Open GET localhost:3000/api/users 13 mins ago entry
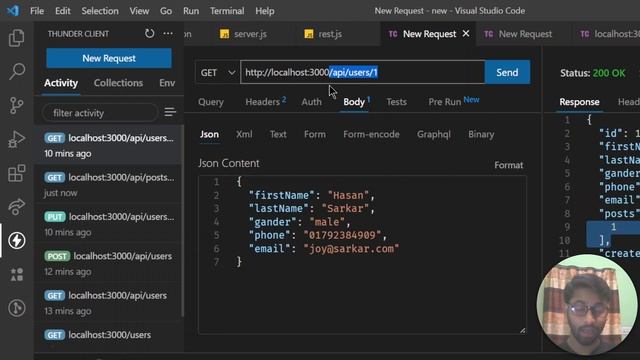This screenshot has width=640, height=360. 109,303
